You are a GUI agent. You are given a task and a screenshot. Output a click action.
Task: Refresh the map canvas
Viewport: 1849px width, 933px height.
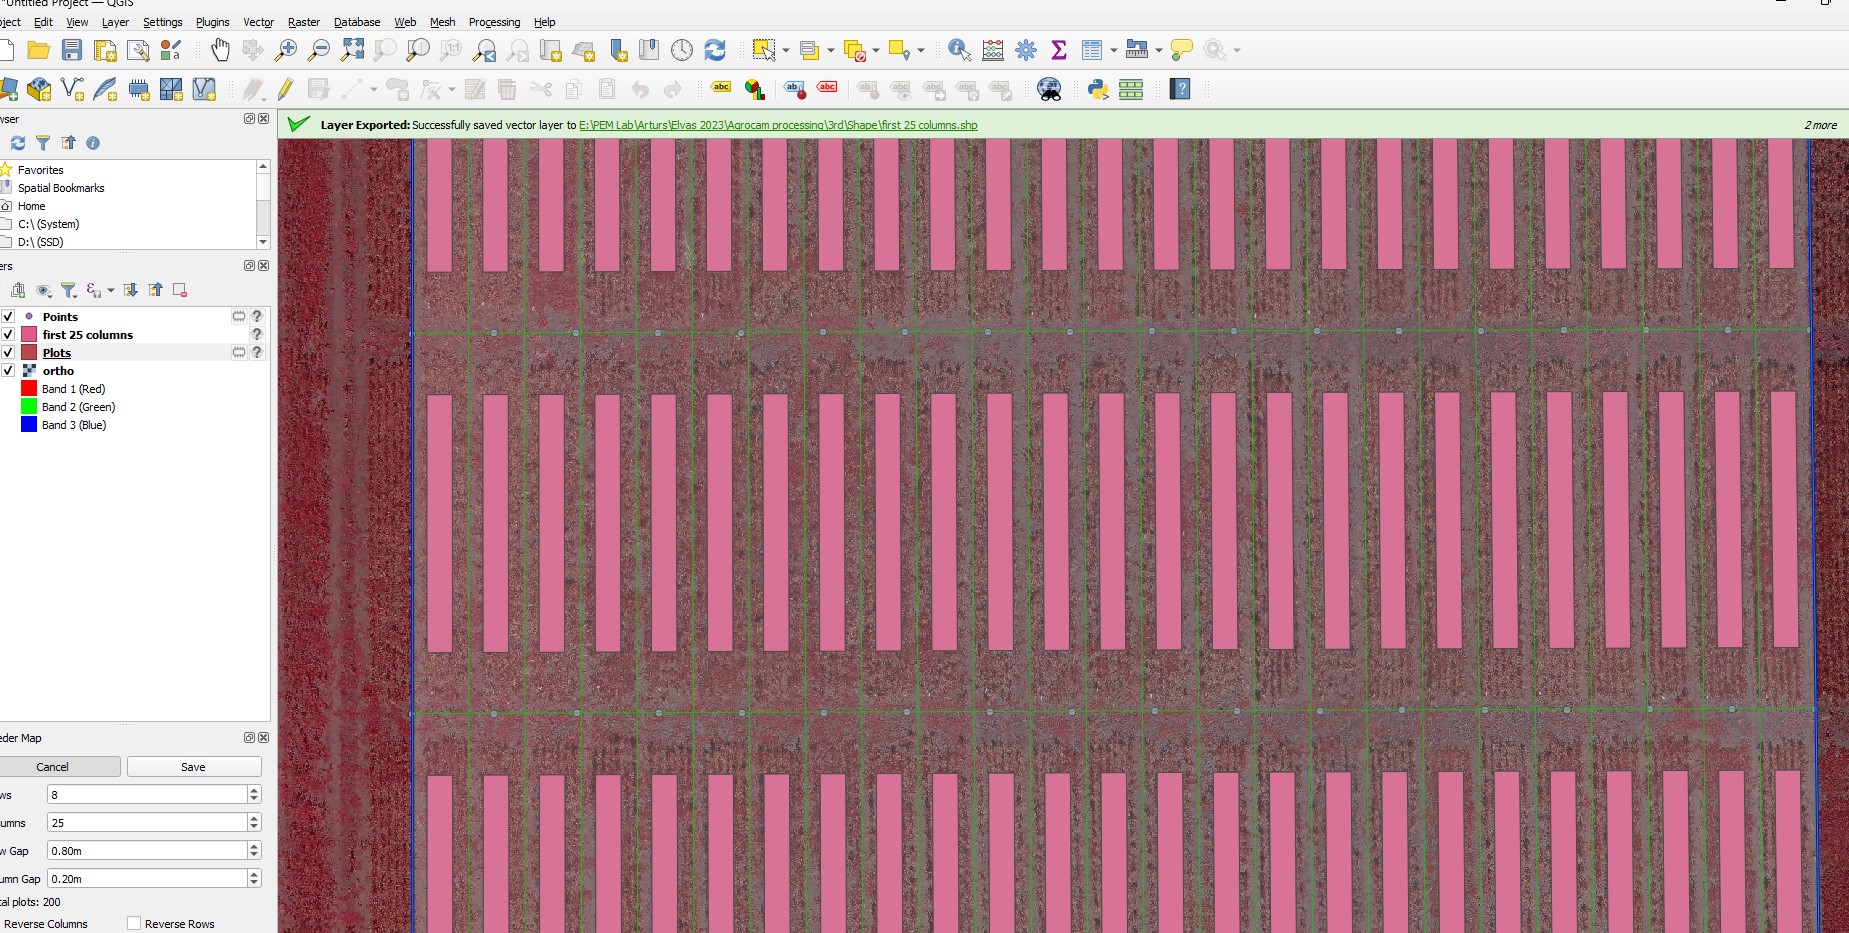coord(715,50)
